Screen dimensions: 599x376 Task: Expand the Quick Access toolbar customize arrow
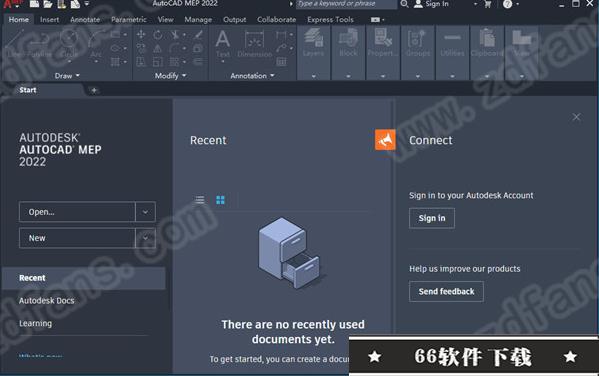pos(87,4)
